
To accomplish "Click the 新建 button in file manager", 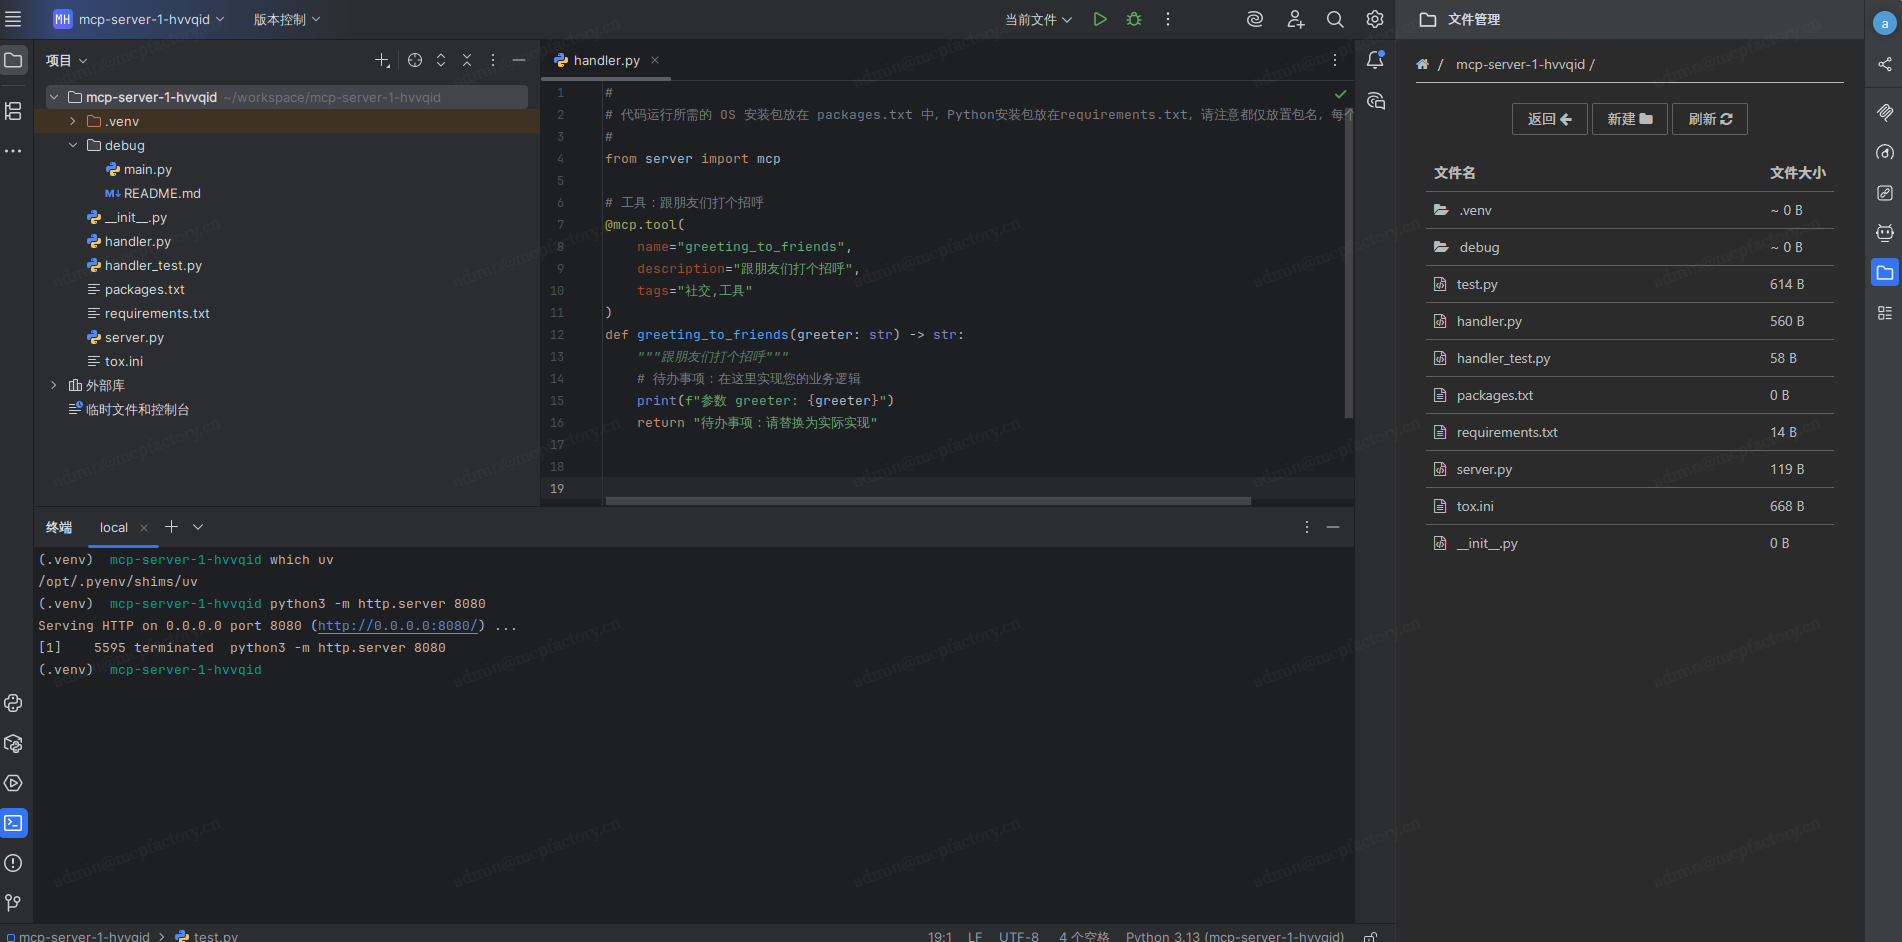I will (1629, 119).
